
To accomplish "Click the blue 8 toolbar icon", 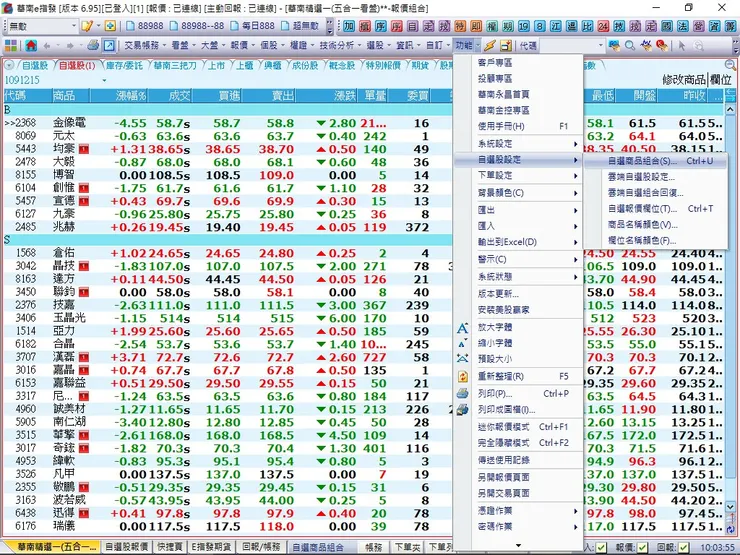I will (540, 26).
